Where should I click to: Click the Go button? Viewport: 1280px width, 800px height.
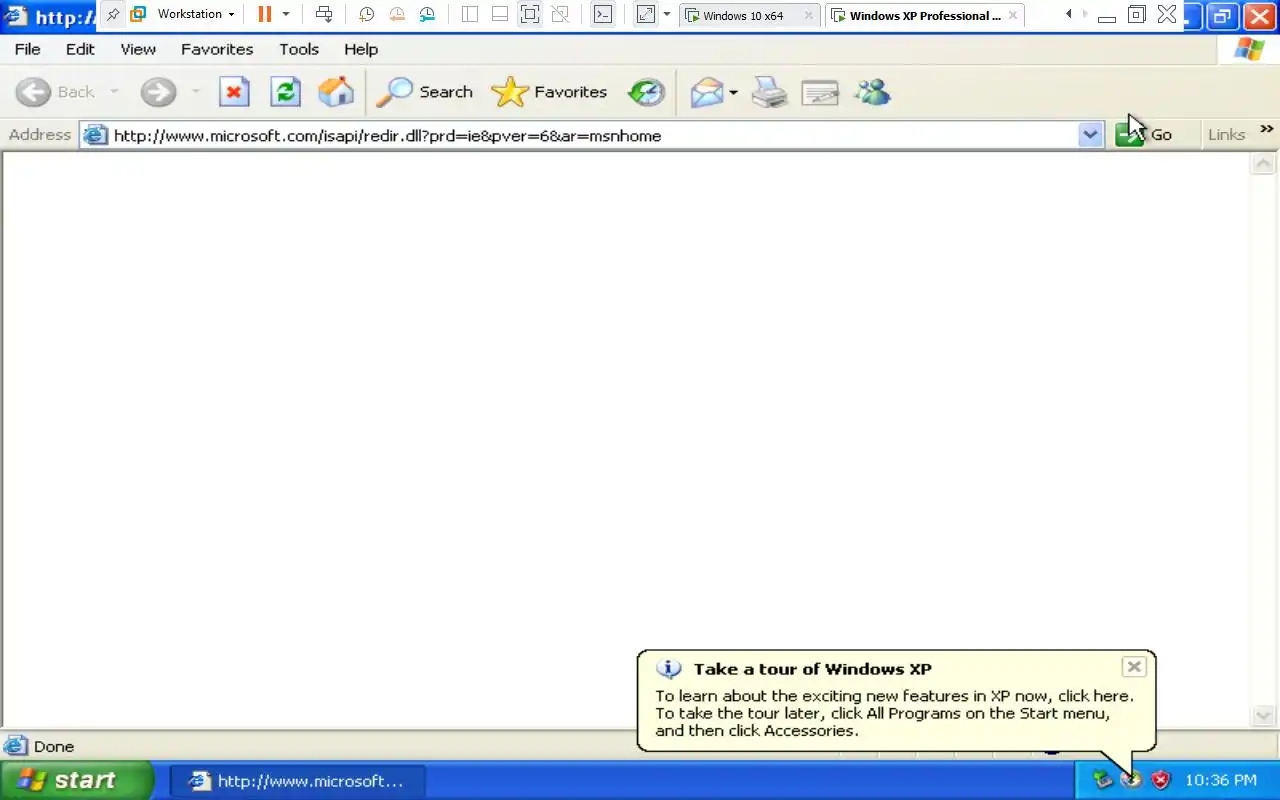(x=1144, y=135)
